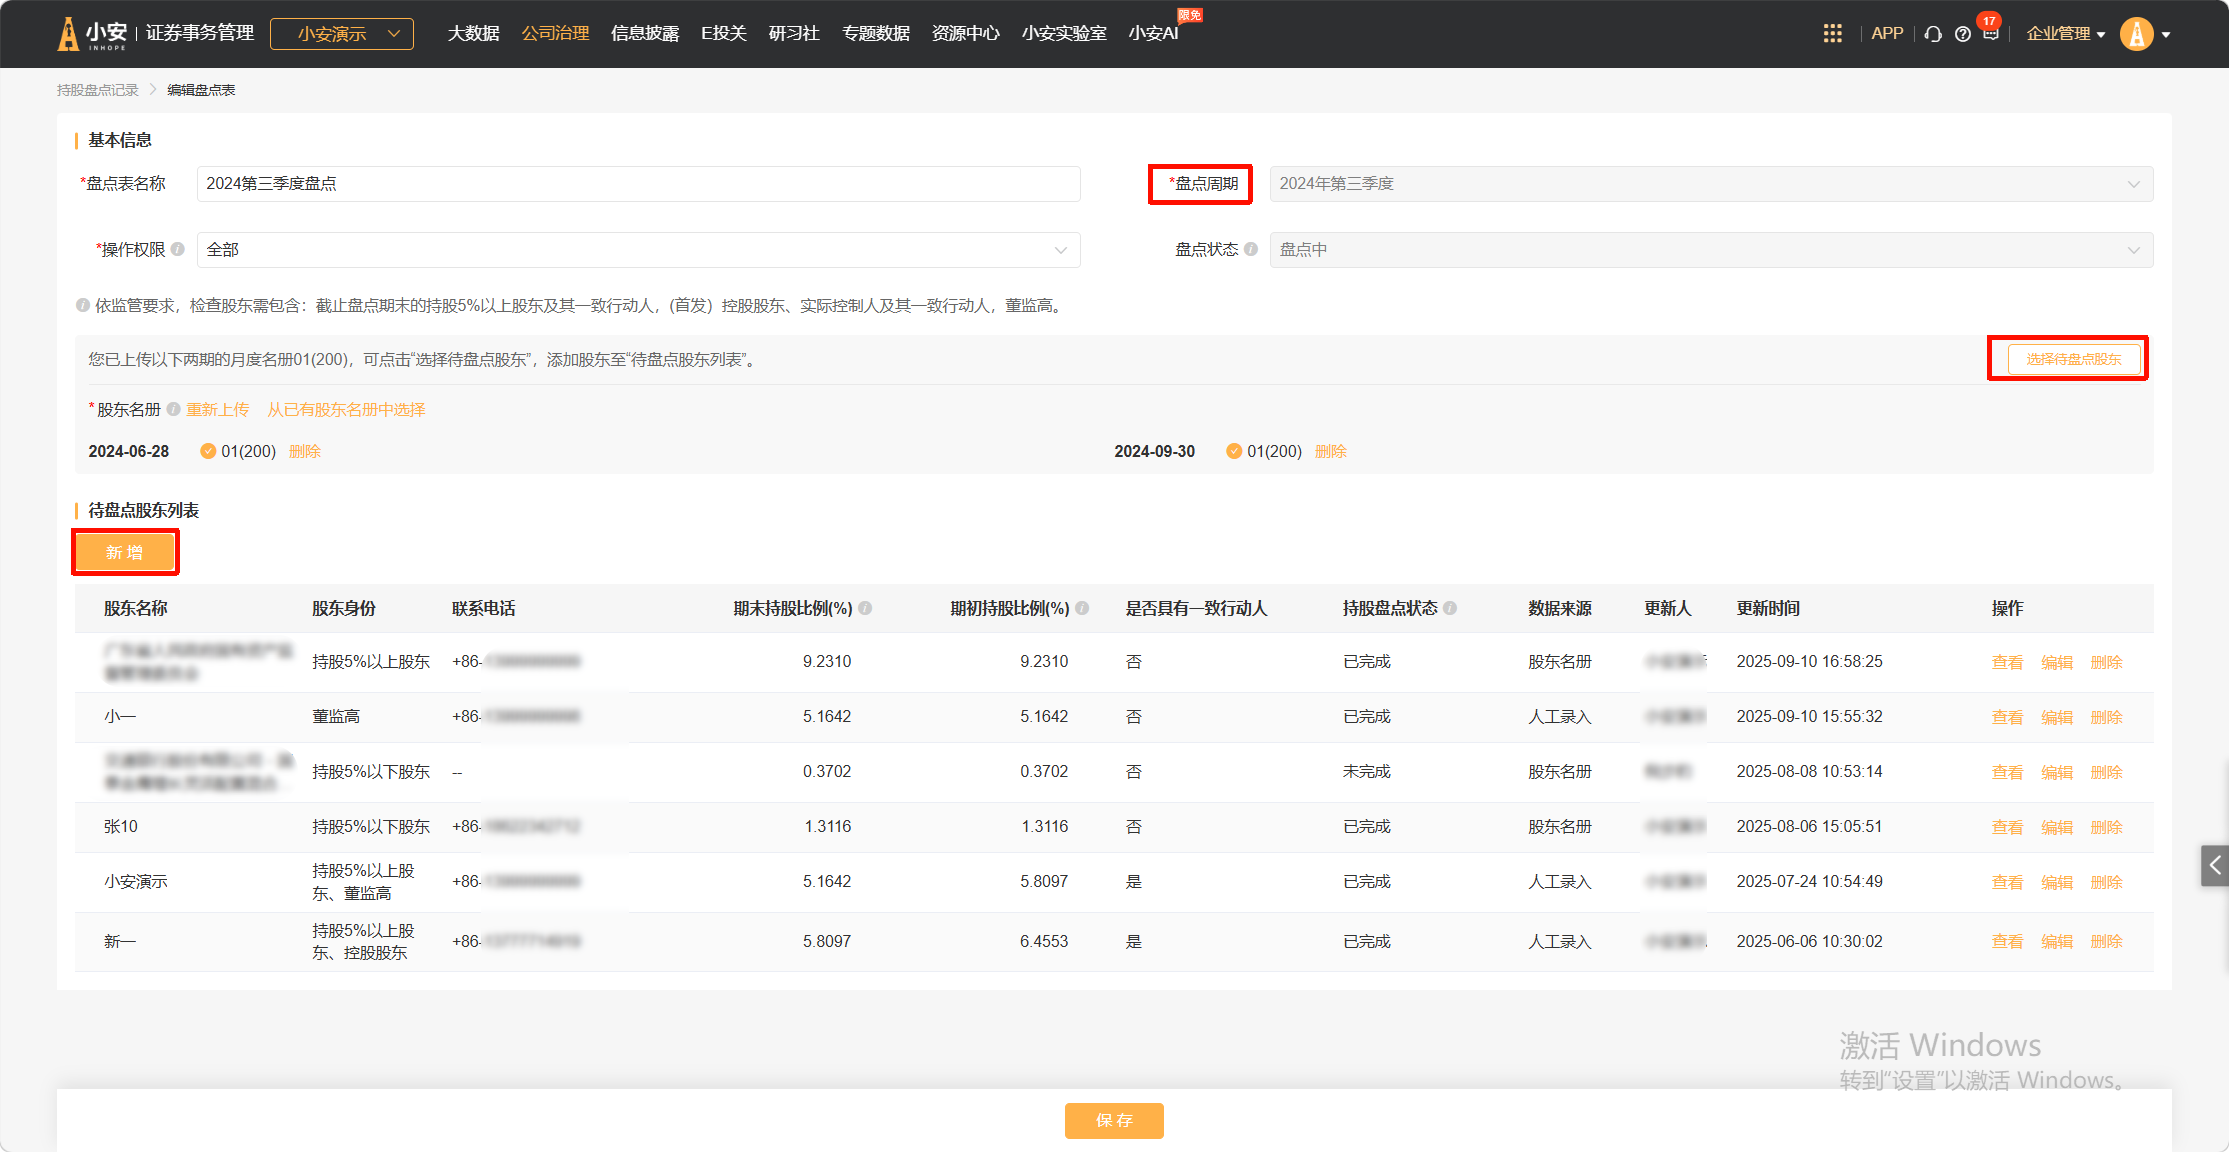
Task: Expand the 小安演示 company dropdown
Action: [342, 34]
